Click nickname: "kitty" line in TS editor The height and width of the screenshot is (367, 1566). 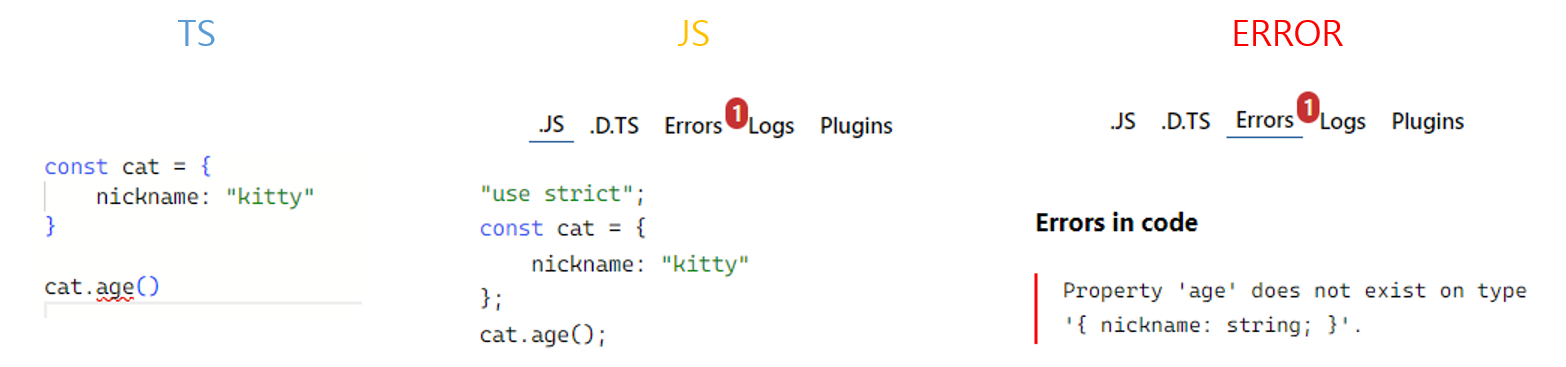tap(205, 197)
